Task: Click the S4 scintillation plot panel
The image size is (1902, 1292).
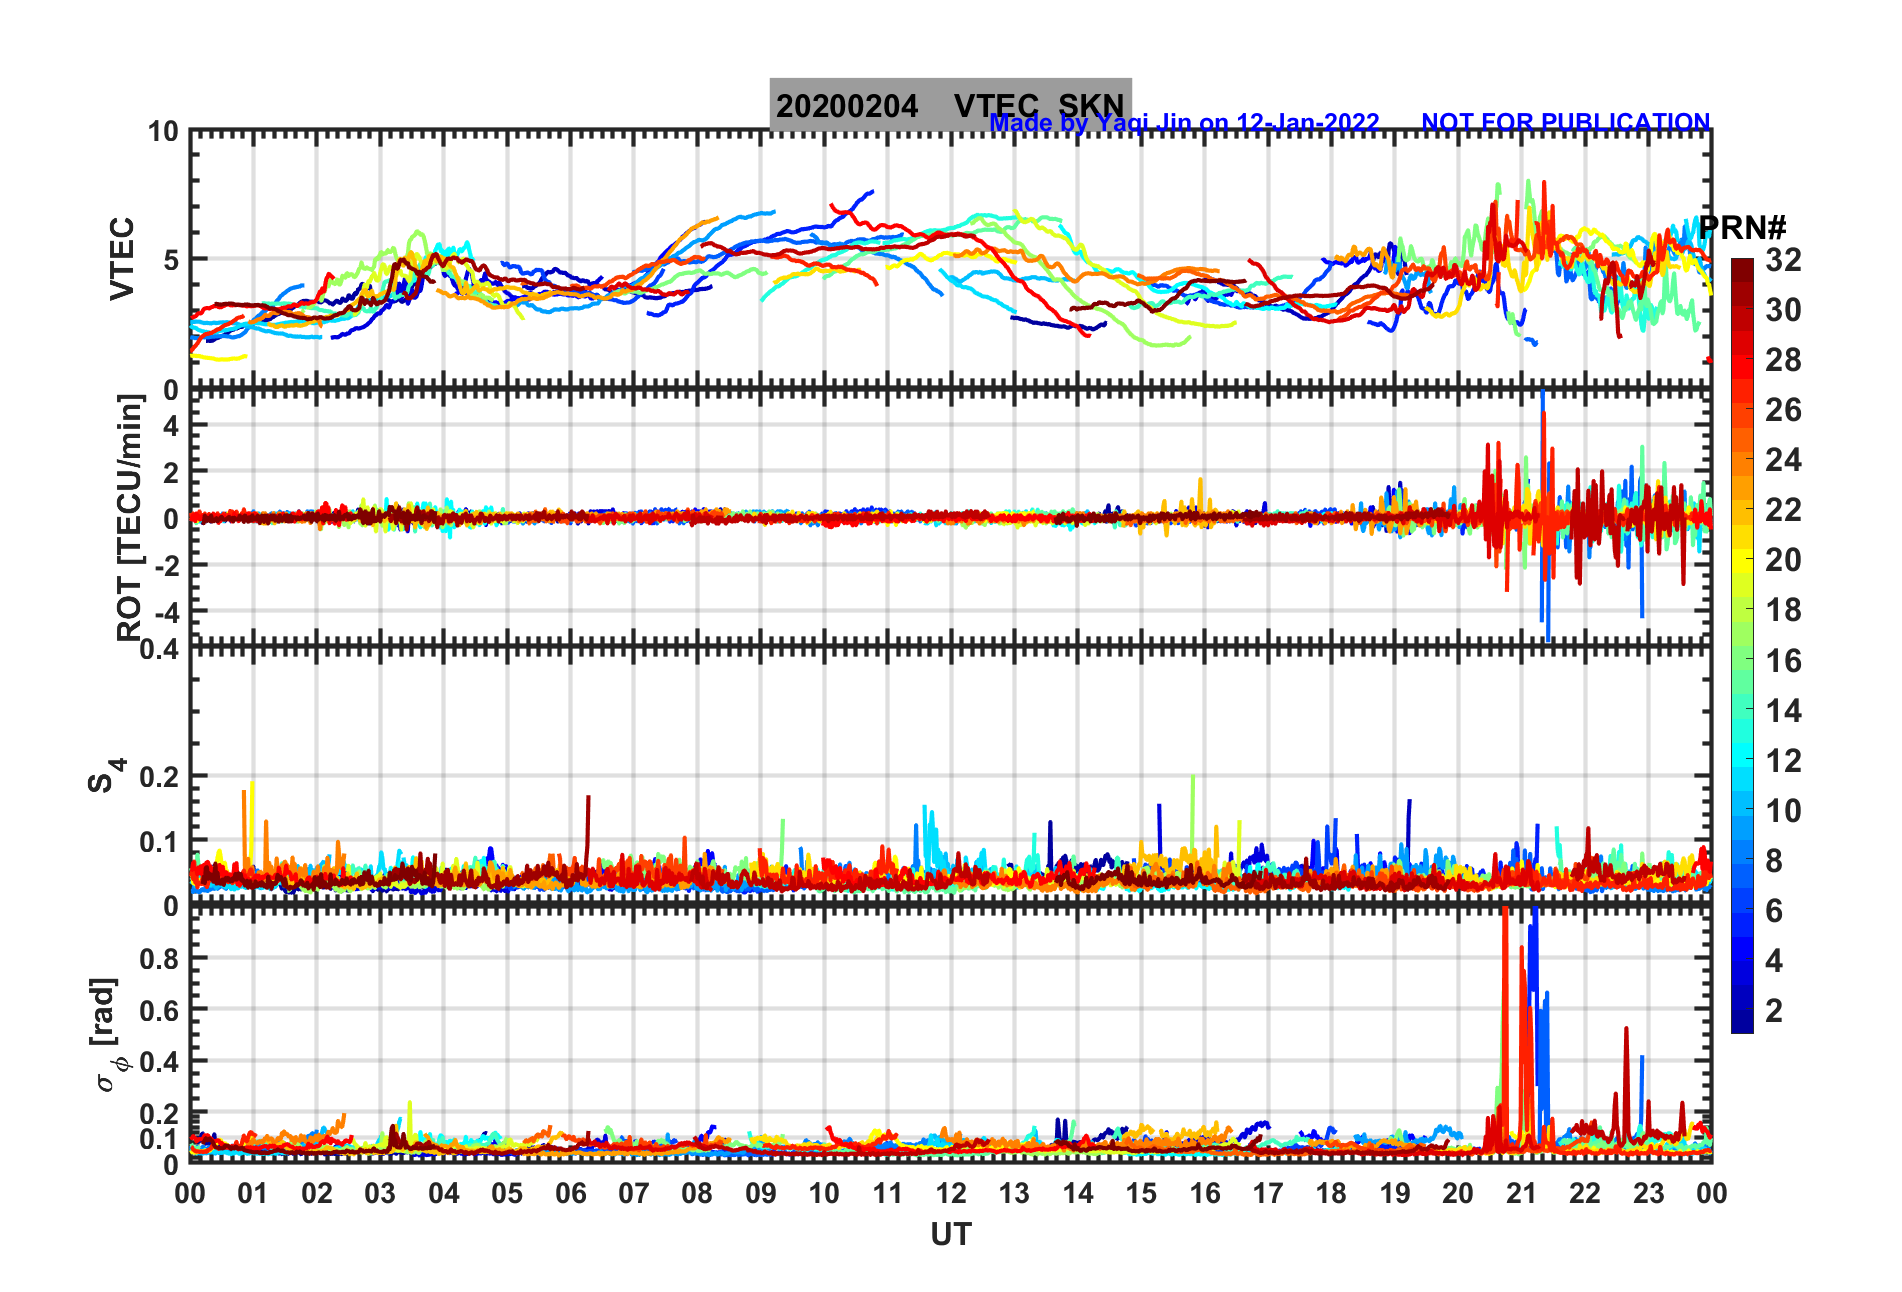Action: [x=950, y=777]
